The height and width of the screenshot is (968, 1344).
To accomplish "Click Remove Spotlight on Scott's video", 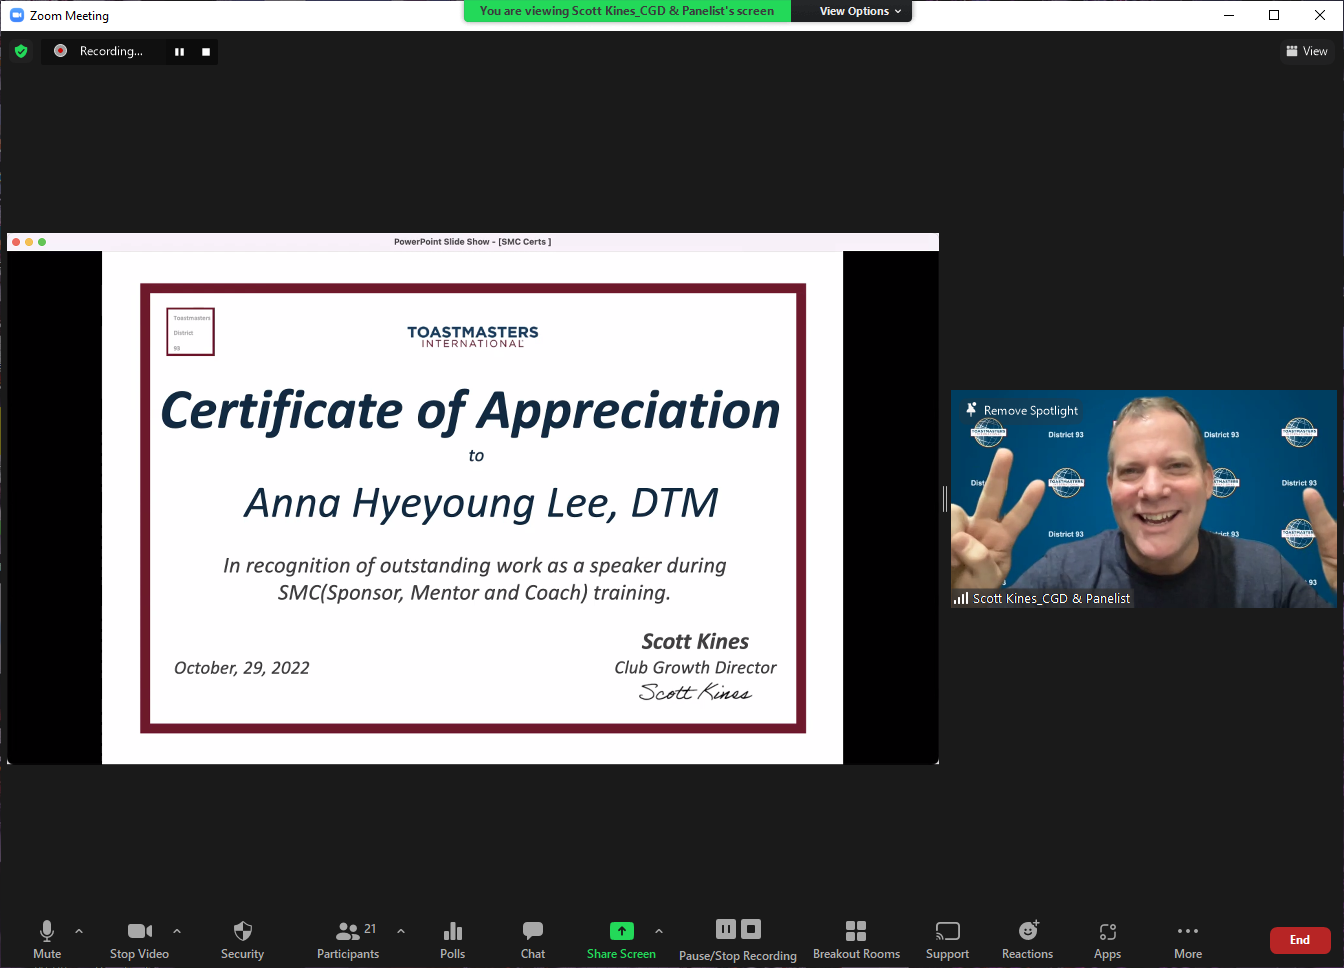I will [1021, 410].
